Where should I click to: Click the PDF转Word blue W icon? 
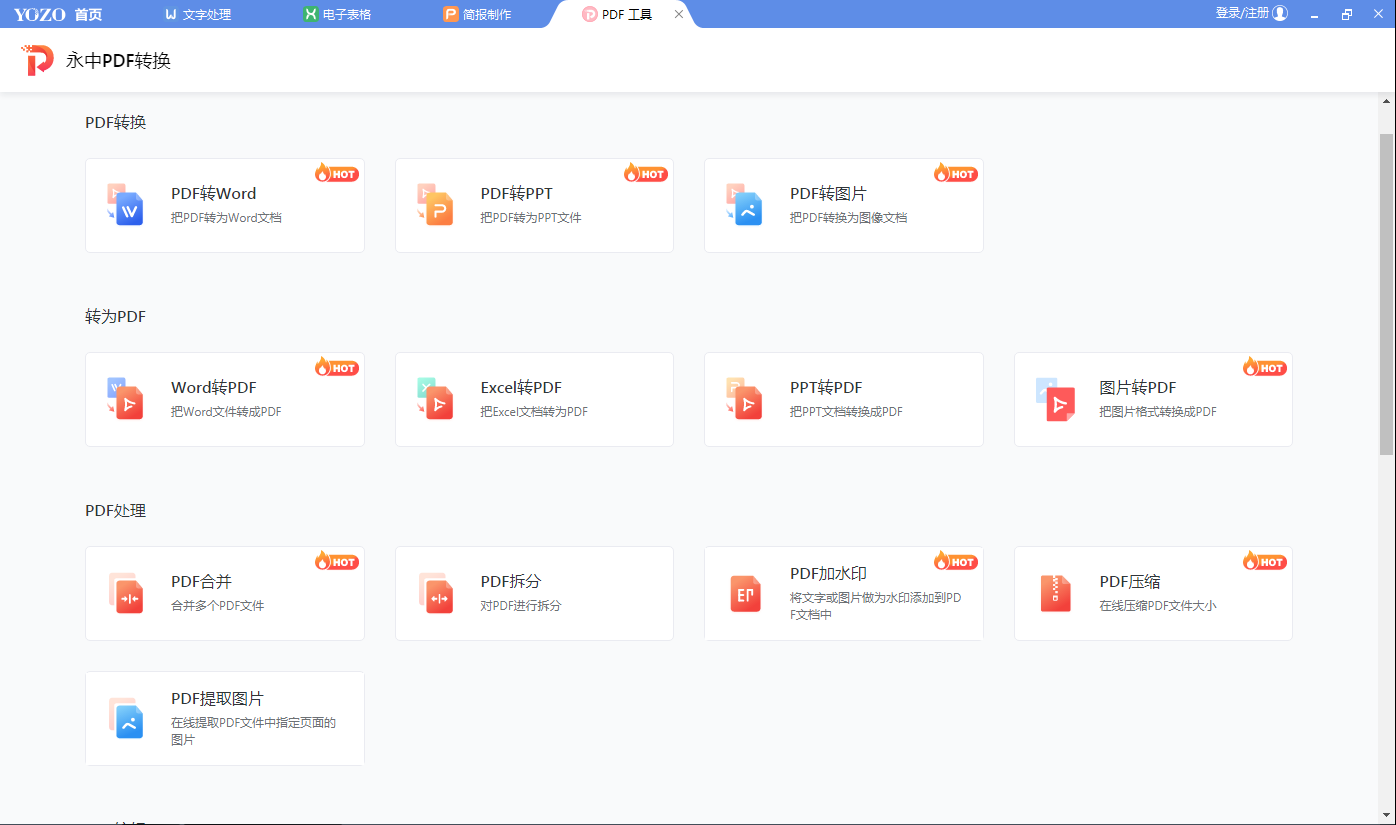126,204
